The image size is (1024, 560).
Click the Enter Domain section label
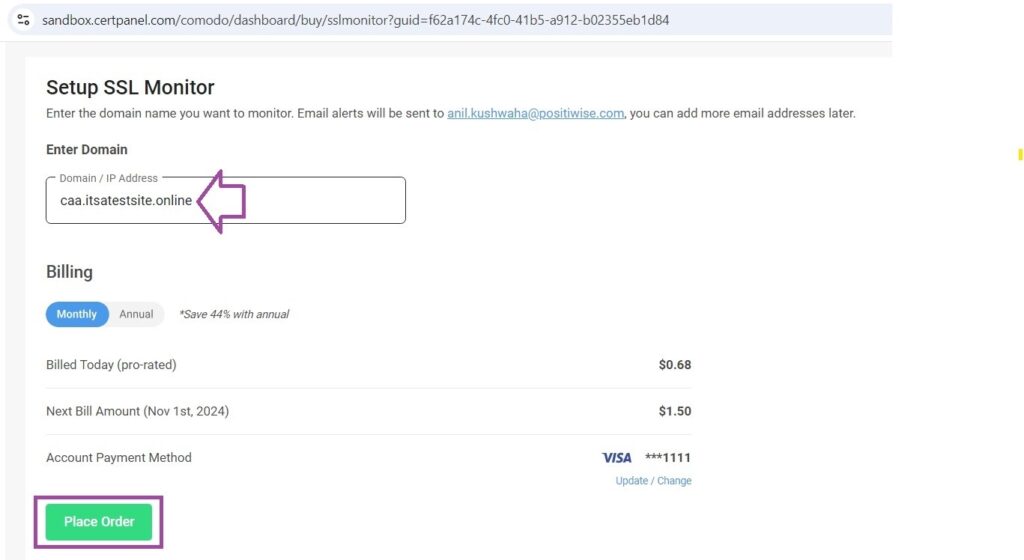point(87,149)
